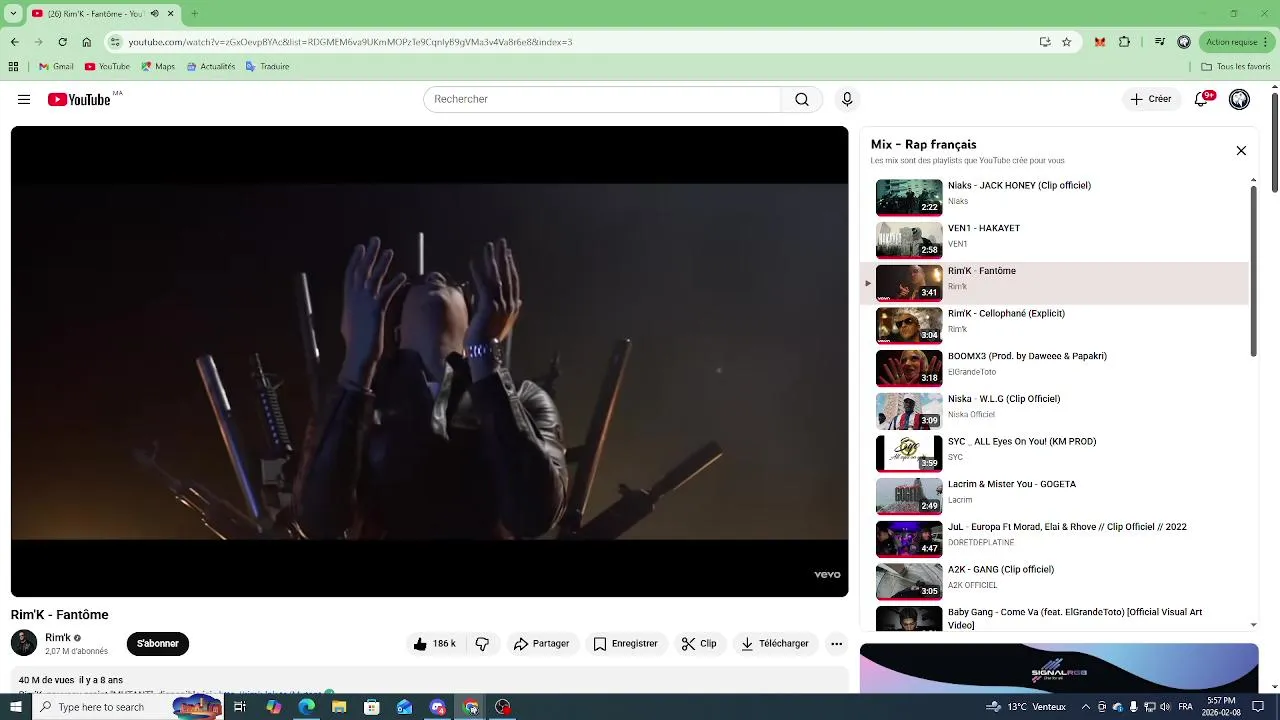Open media controls icon in browser toolbar

pyautogui.click(x=1159, y=42)
